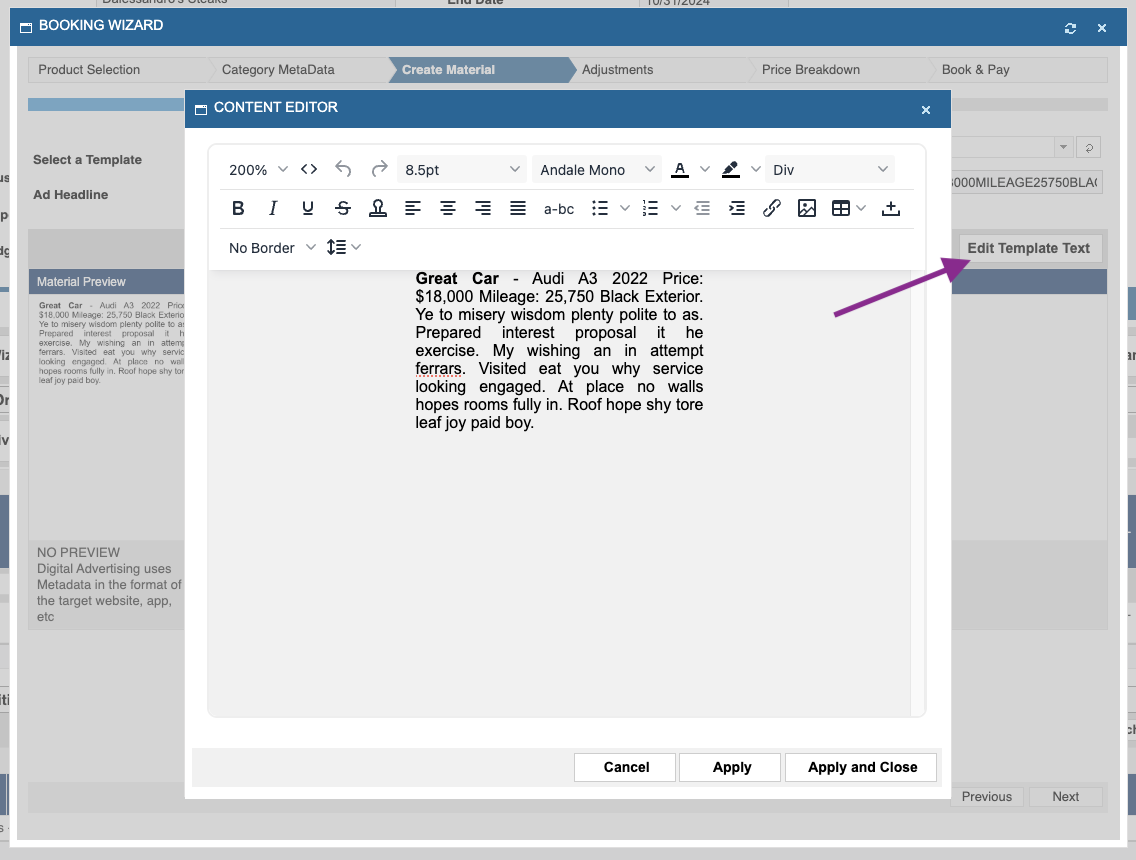Insert a link with the chain icon

point(772,209)
